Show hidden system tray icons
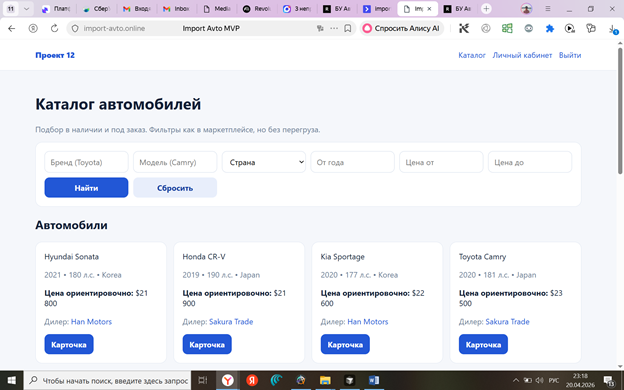 tap(516, 380)
